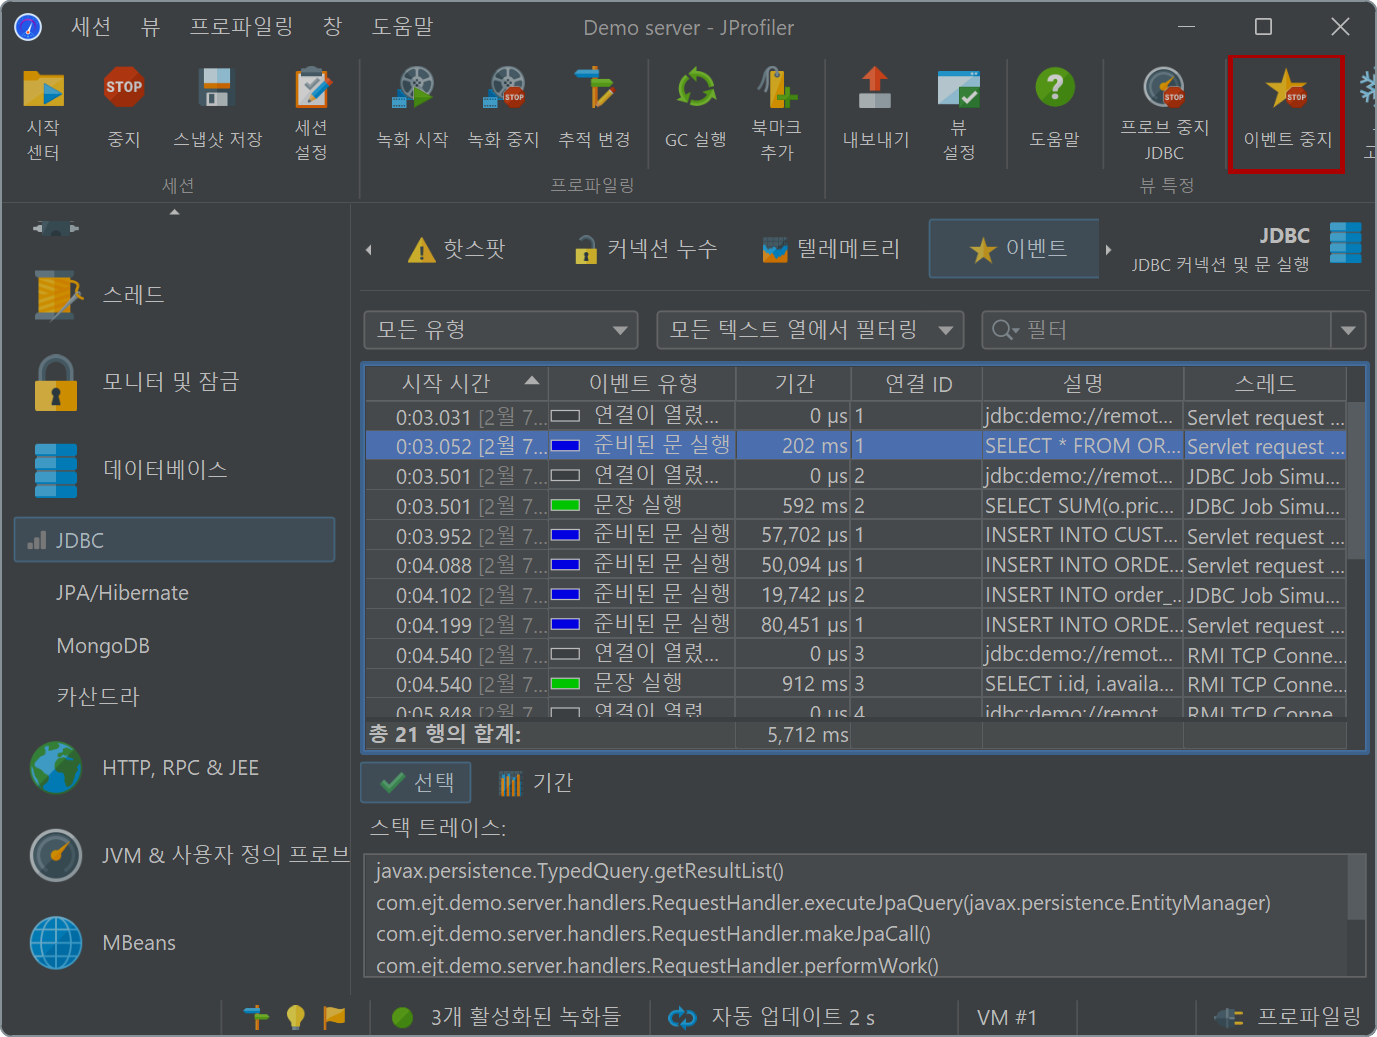
Task: Open the Start Center (시작 센터)
Action: coord(43,114)
